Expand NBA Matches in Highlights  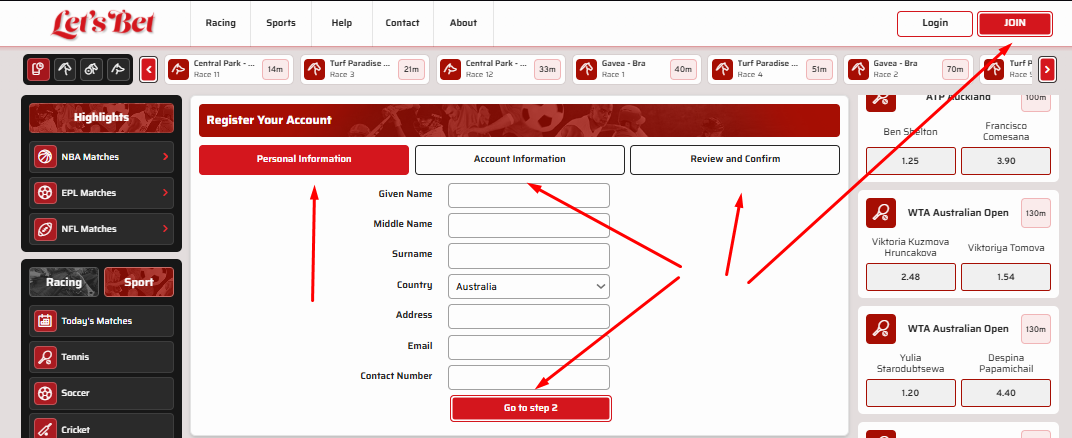click(x=165, y=157)
